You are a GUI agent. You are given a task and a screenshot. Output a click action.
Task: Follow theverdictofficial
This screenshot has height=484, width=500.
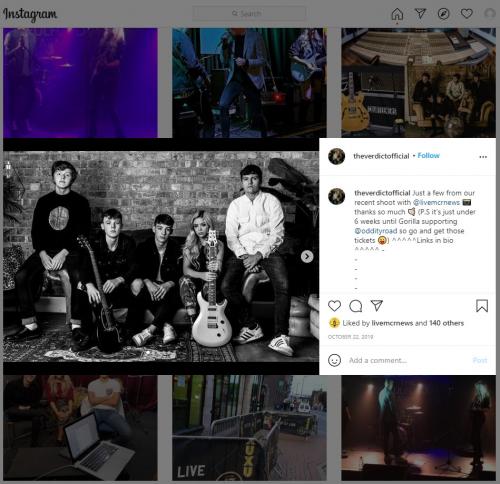[x=428, y=156]
